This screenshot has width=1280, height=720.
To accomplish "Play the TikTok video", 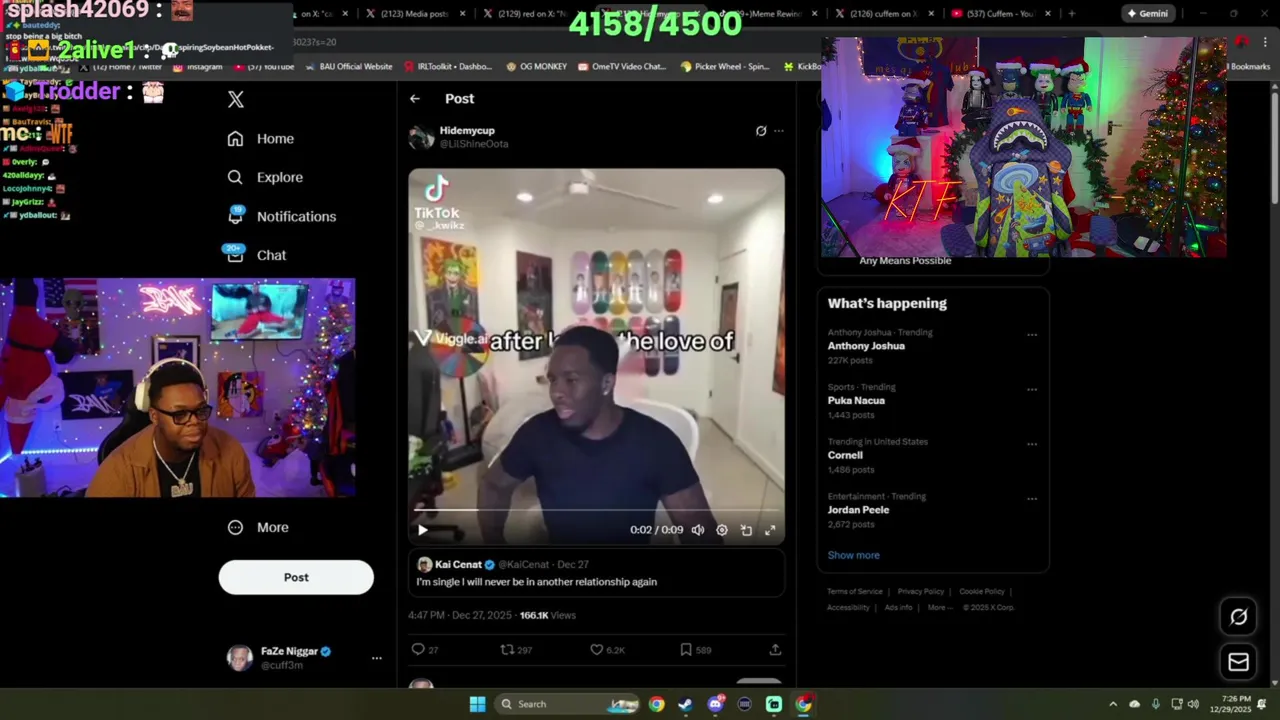I will 423,530.
